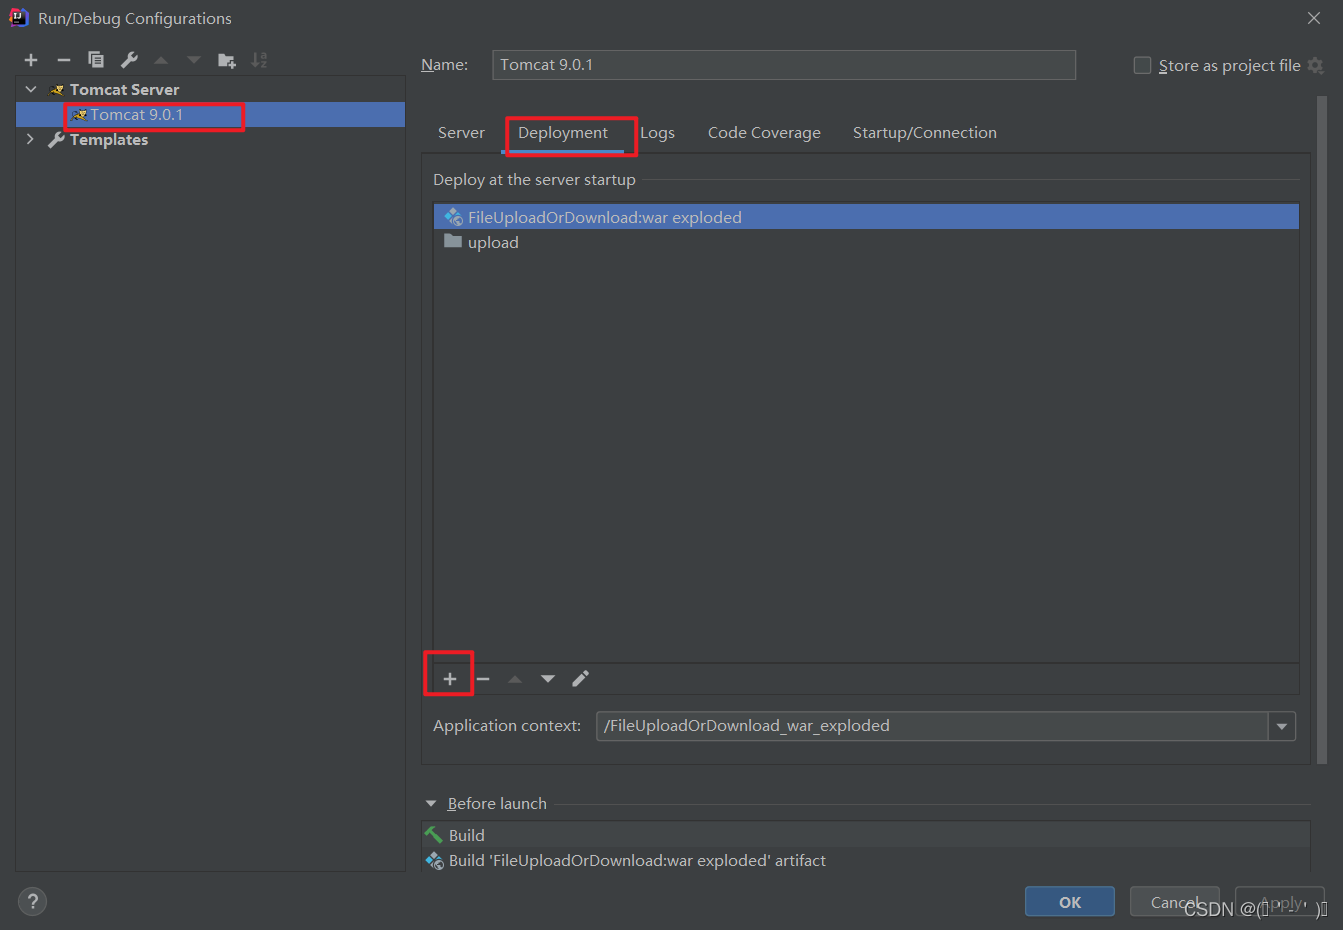
Task: Click the Apply button
Action: (1280, 902)
